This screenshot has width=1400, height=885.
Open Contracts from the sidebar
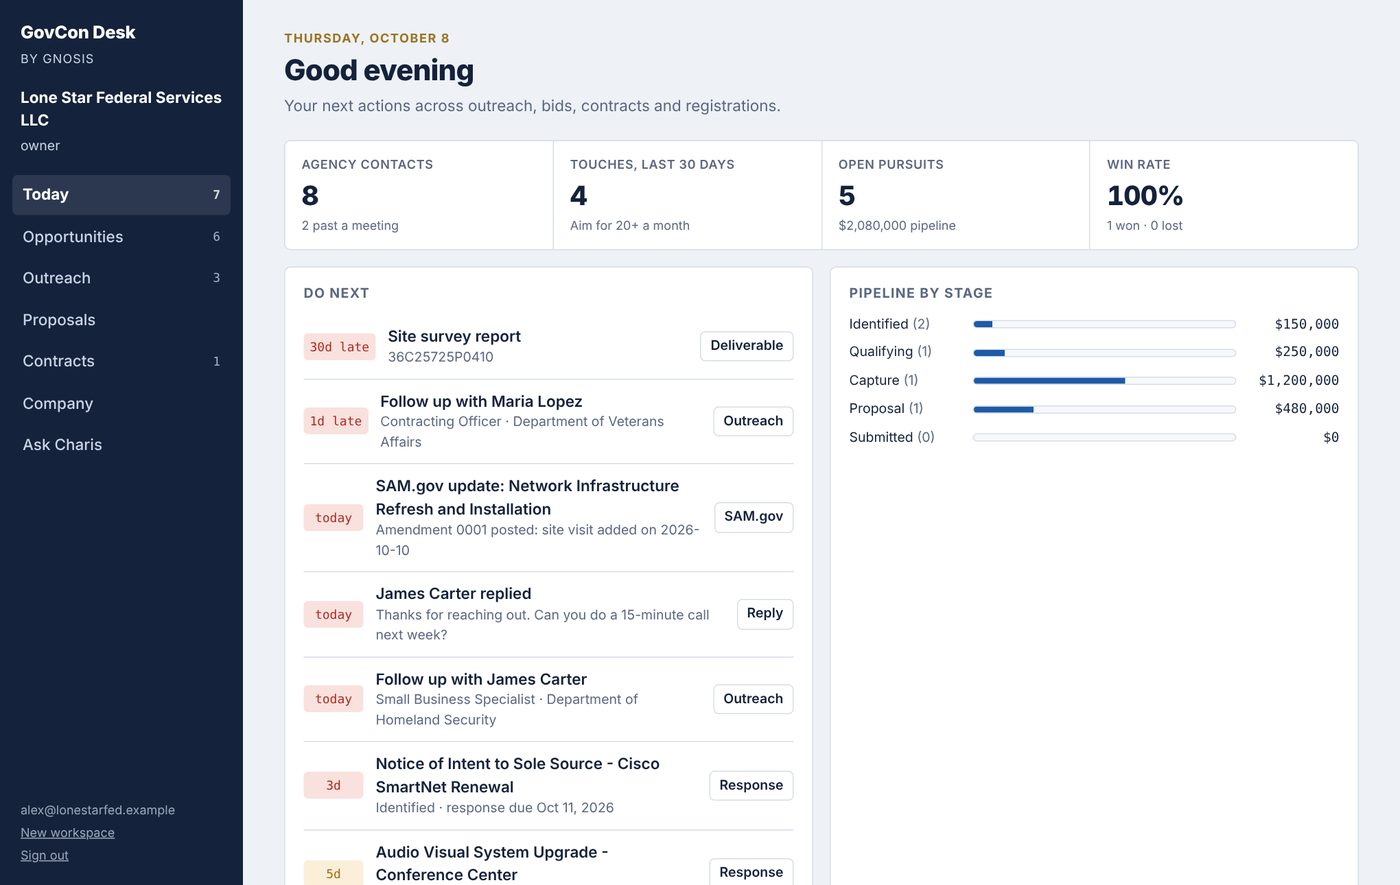[x=121, y=361]
